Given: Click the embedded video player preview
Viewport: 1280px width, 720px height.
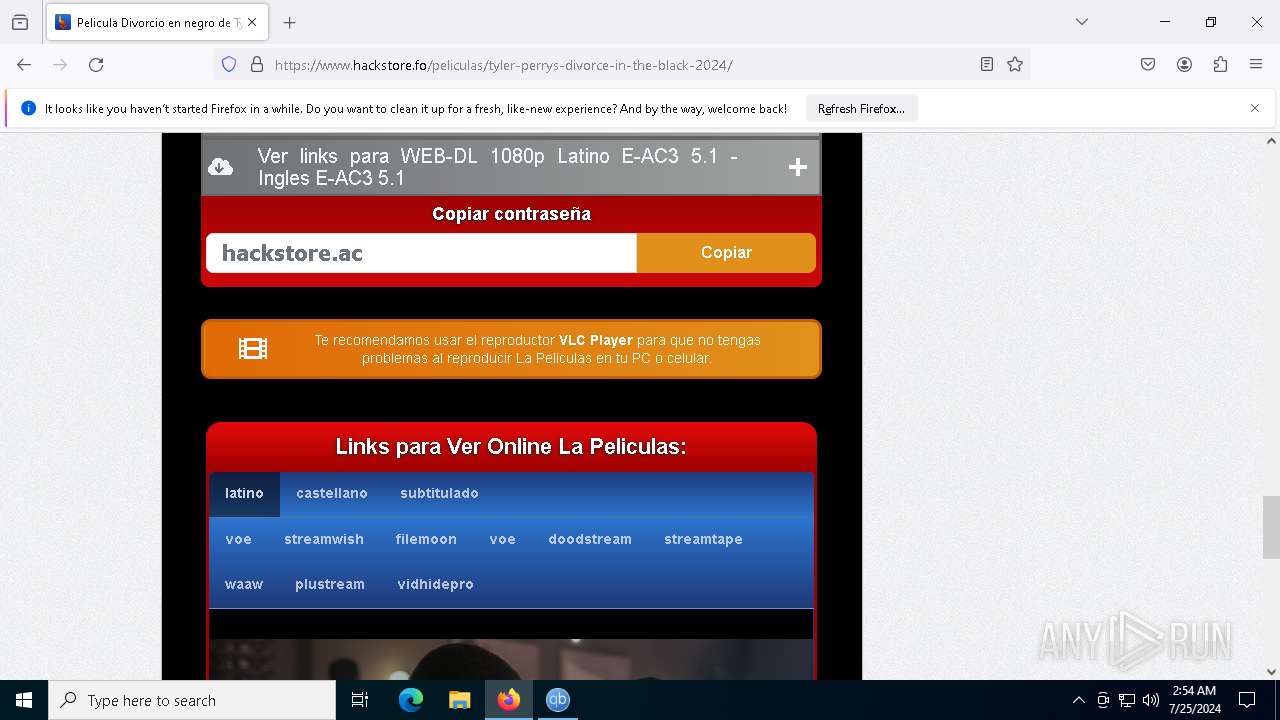Looking at the screenshot, I should (511, 658).
